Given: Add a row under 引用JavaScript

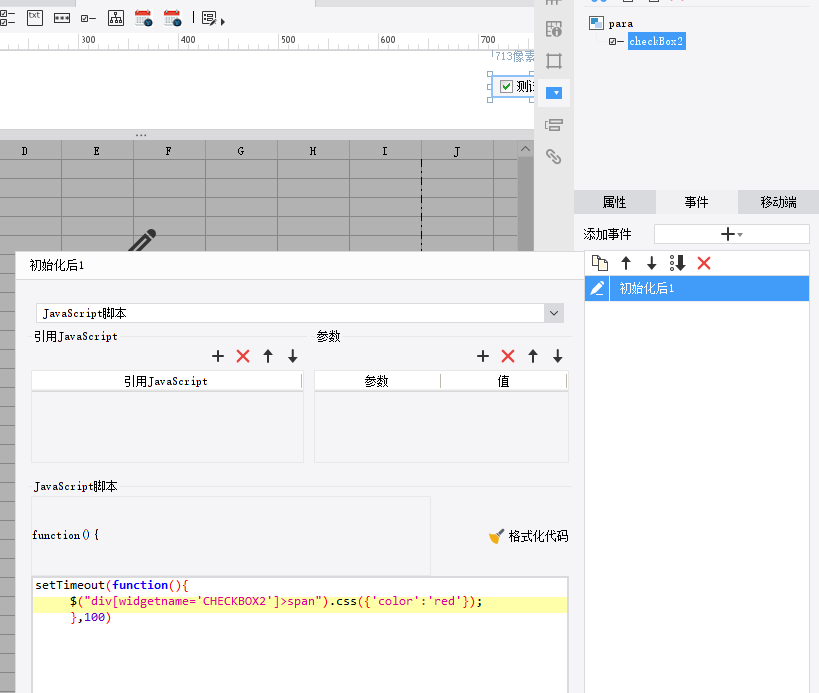Looking at the screenshot, I should 218,356.
